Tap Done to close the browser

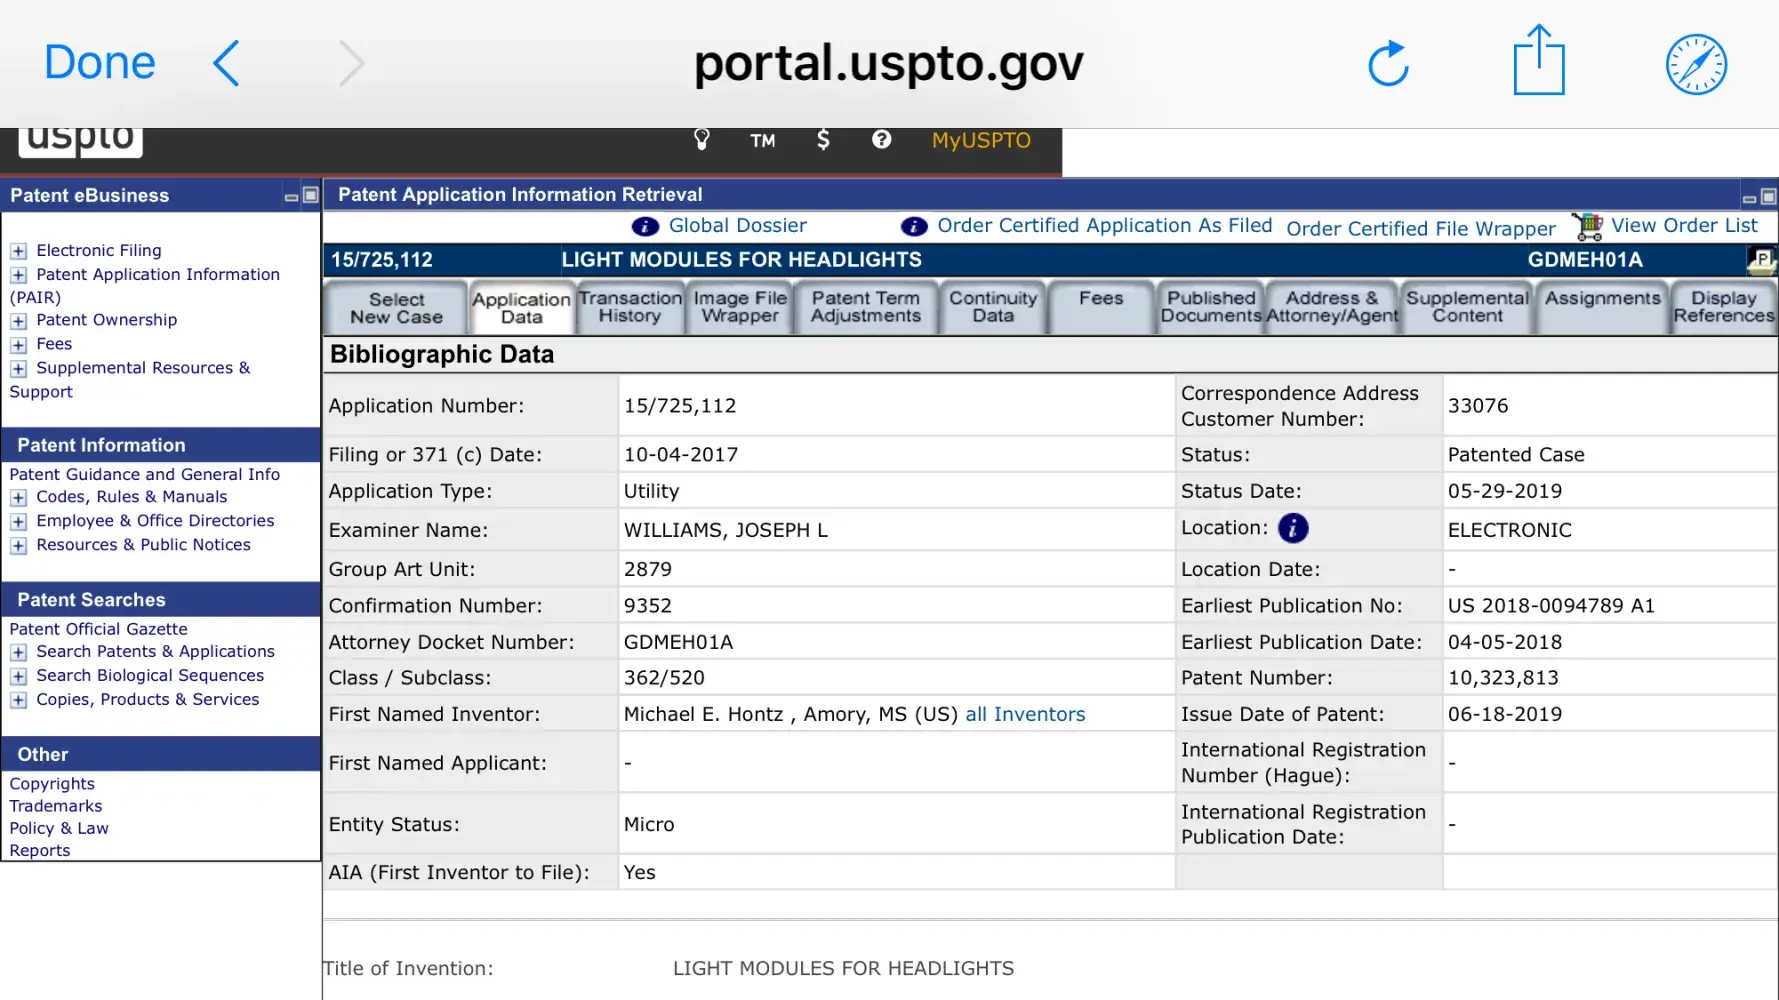[99, 63]
